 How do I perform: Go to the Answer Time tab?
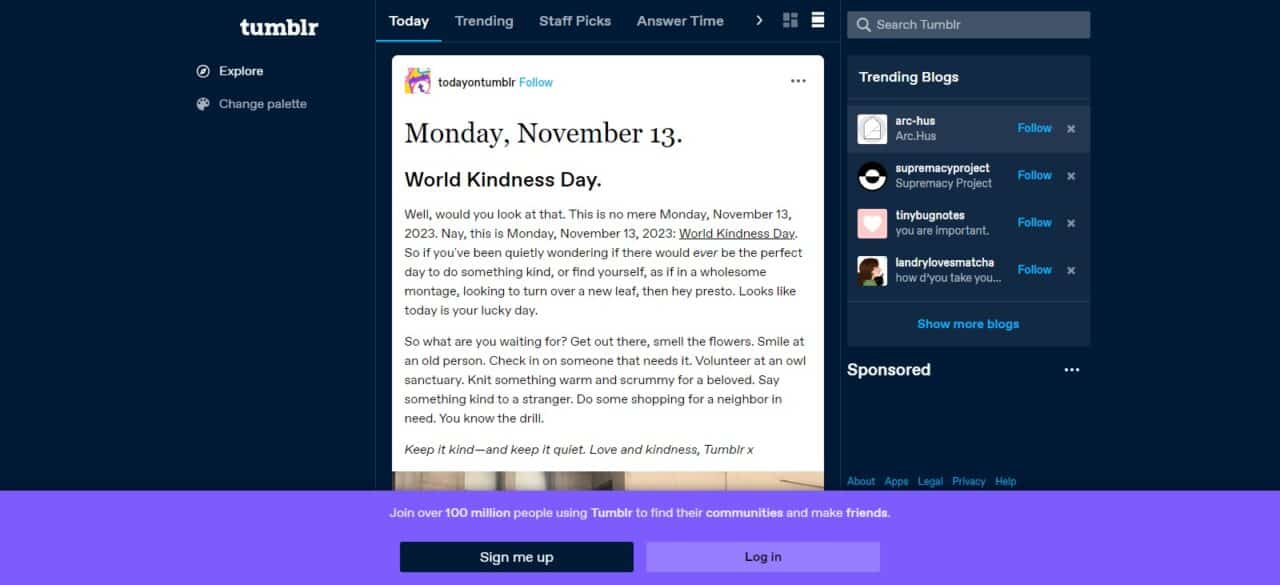(x=680, y=21)
